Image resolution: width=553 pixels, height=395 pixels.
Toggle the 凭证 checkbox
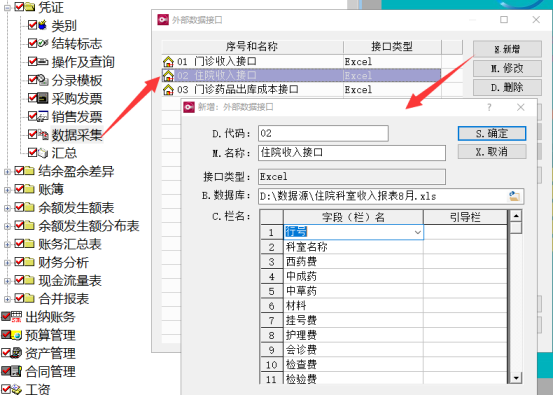pos(19,6)
